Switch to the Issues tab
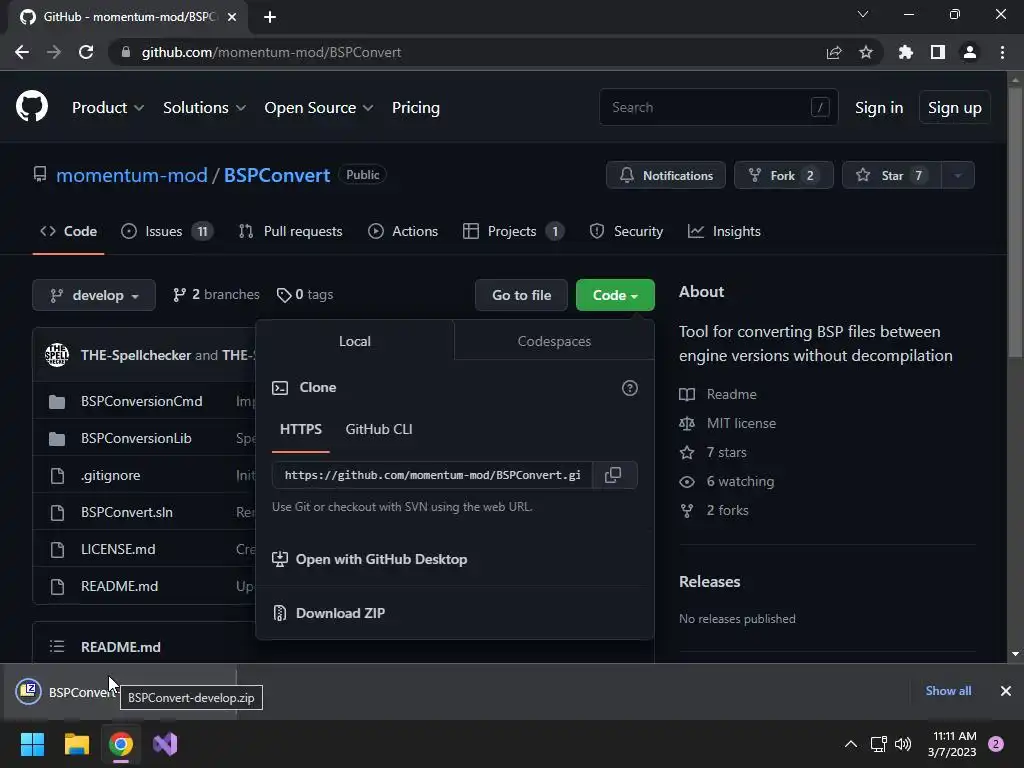Screen dimensions: 1024x768 [x=167, y=231]
